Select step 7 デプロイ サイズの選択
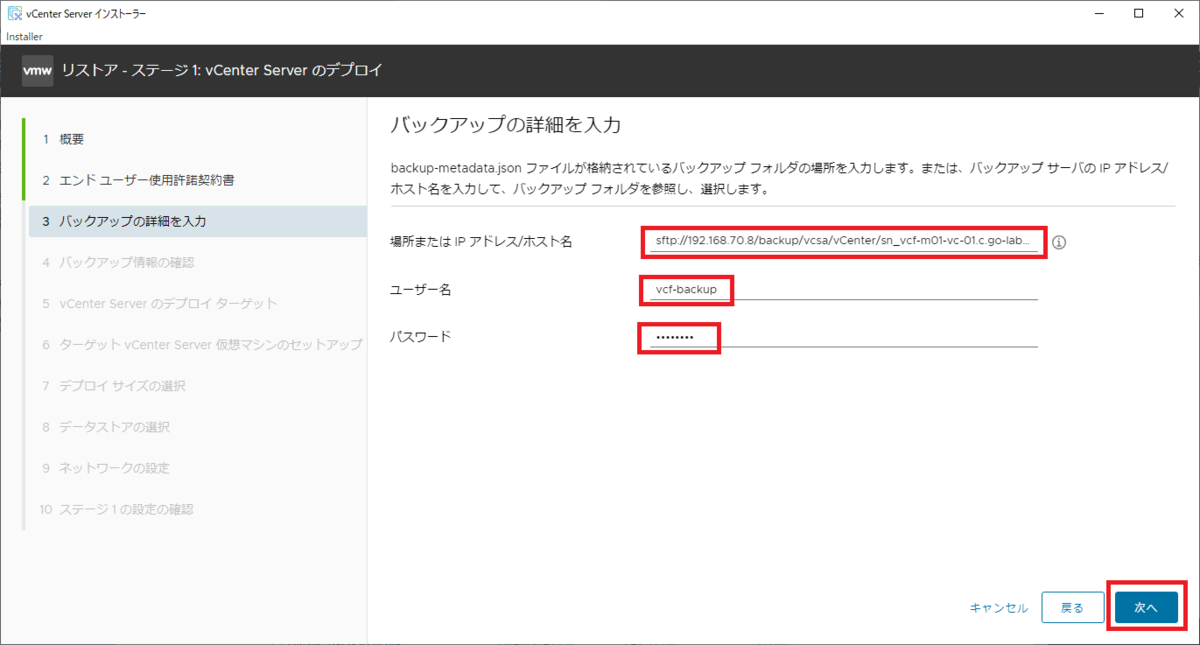The height and width of the screenshot is (645, 1200). [198, 385]
